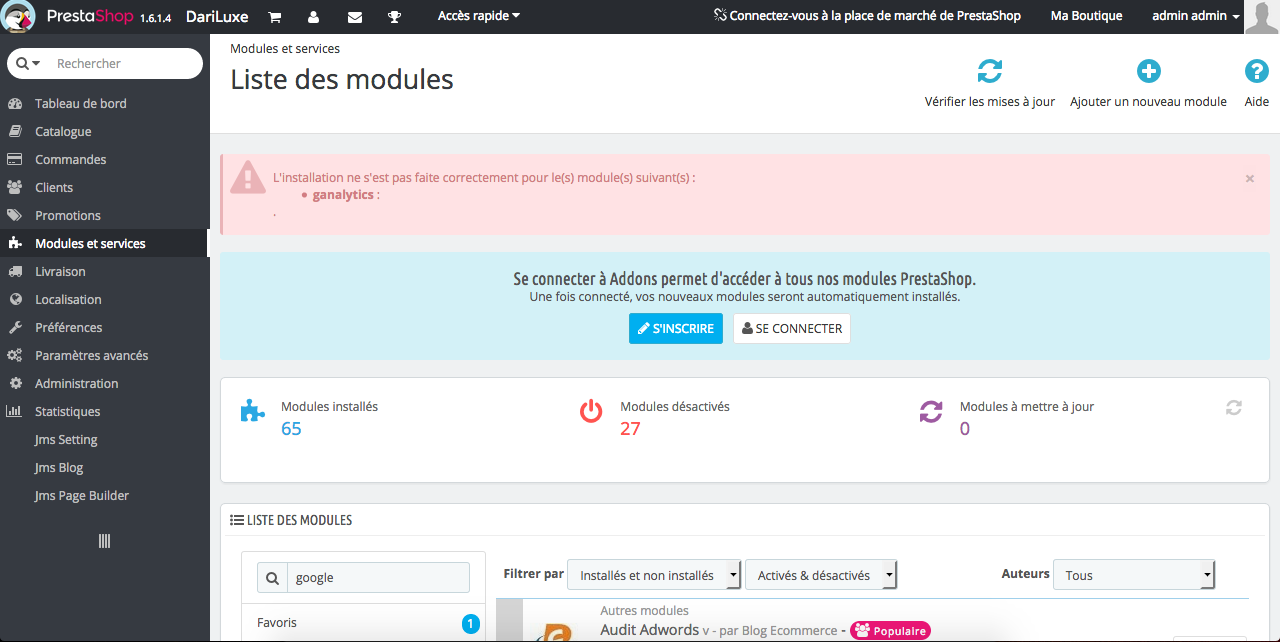Screen dimensions: 1280x642
Task: Click the admin avatar image
Action: (1262, 17)
